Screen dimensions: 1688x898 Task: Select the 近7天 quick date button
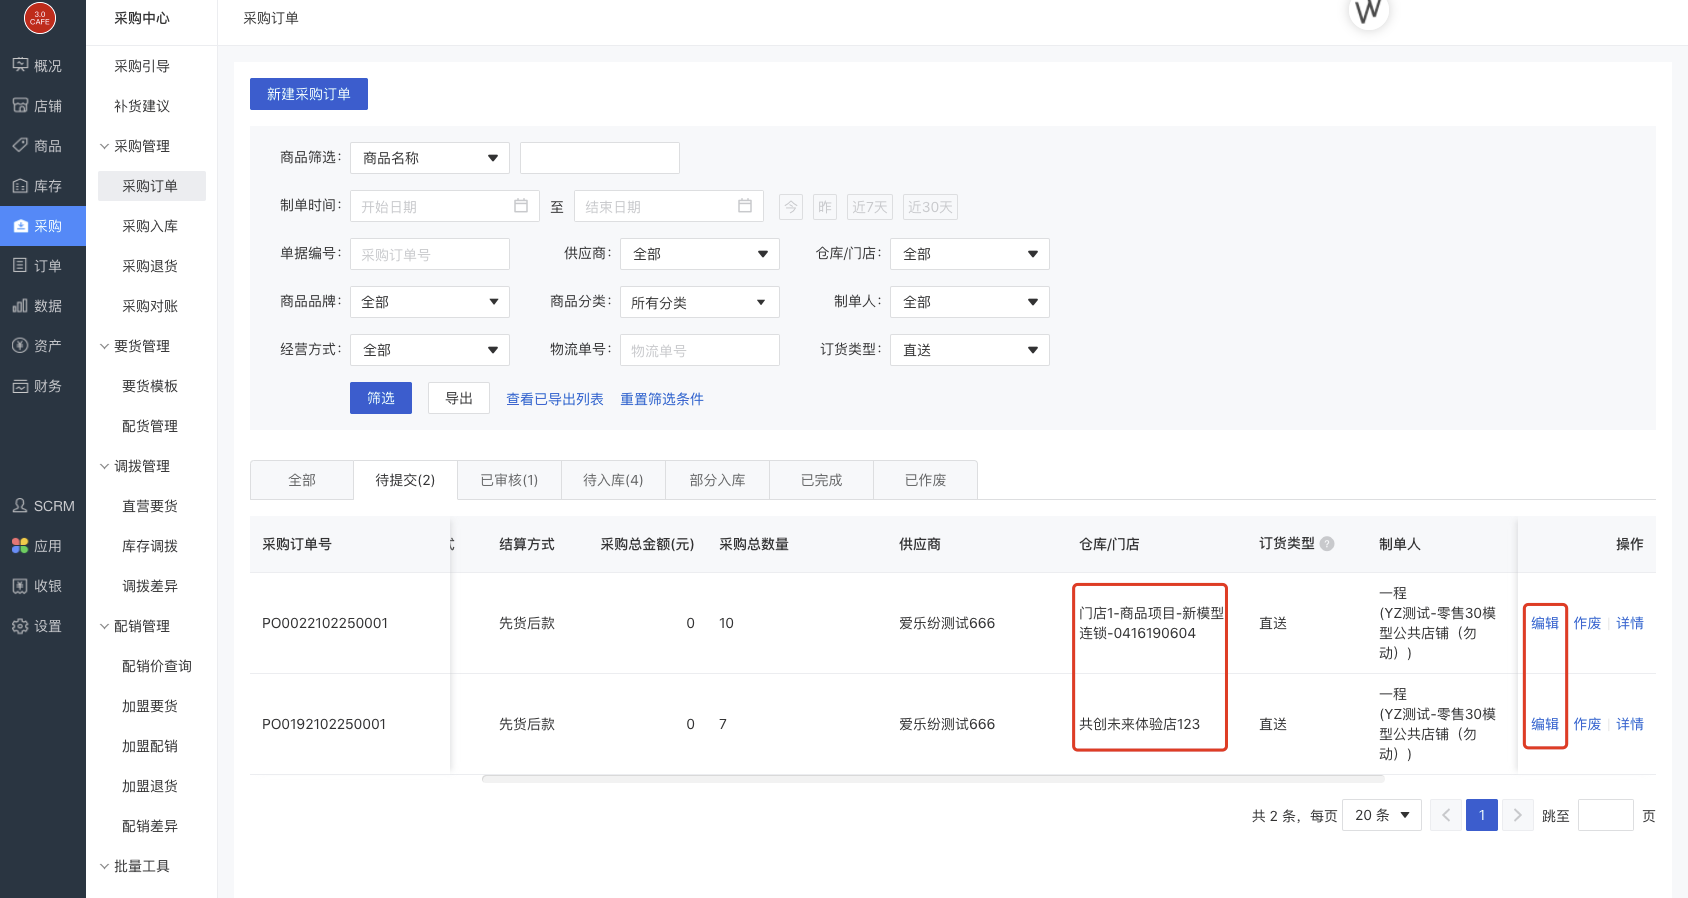[870, 207]
